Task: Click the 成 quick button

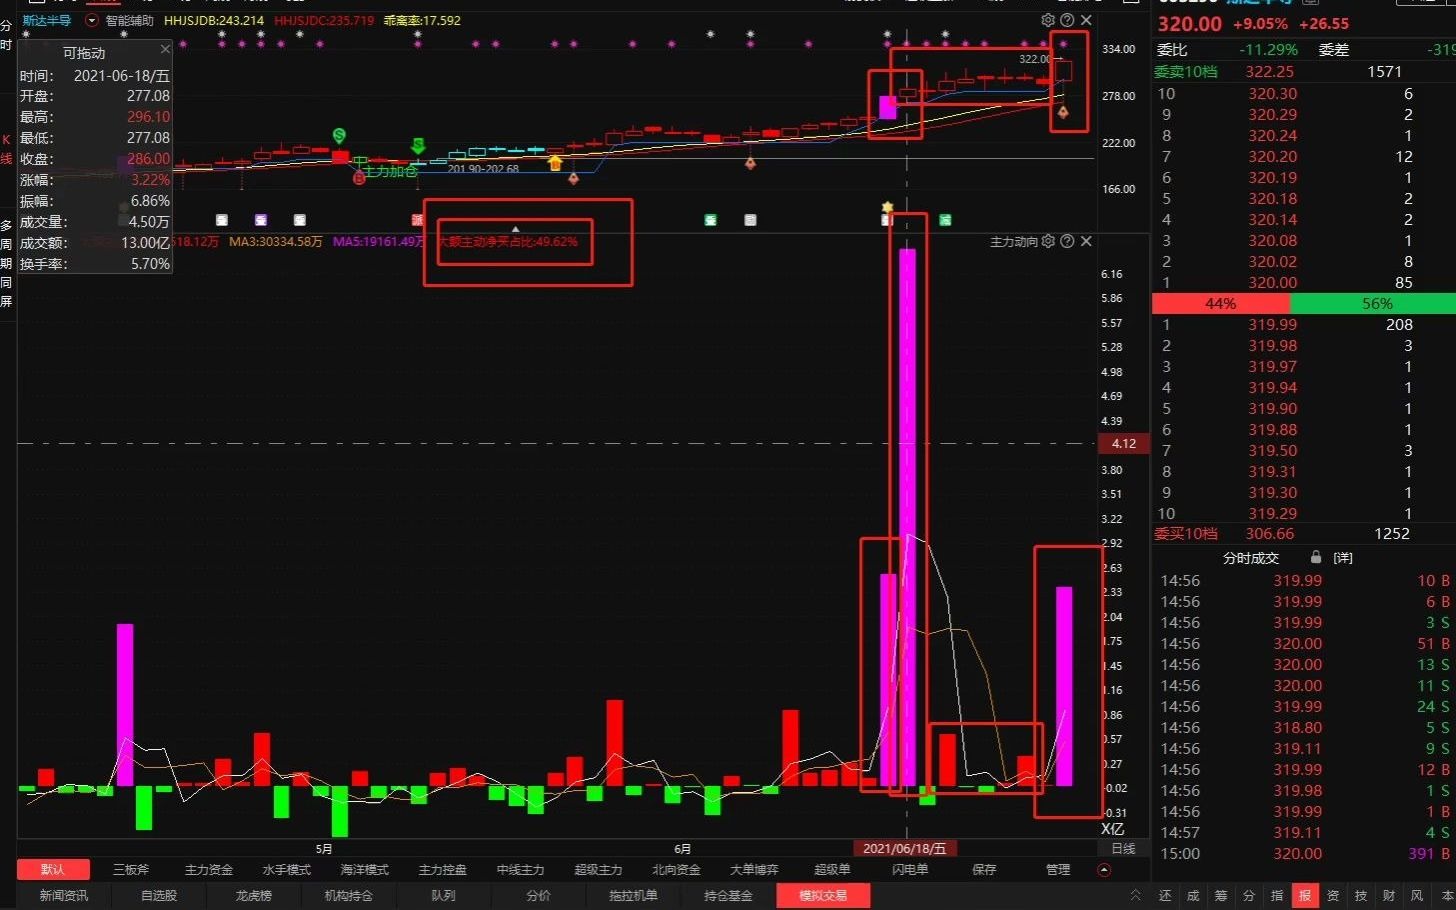Action: pos(1193,895)
